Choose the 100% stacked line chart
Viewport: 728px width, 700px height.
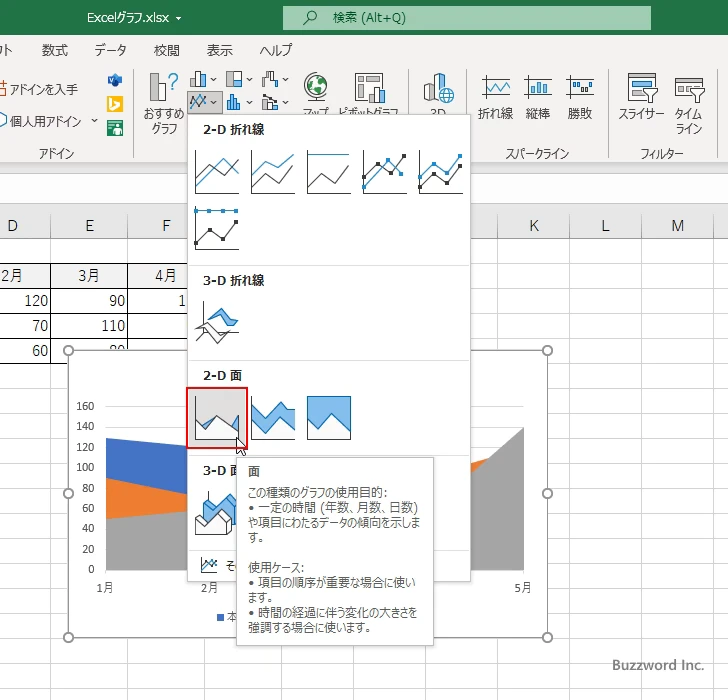click(329, 171)
